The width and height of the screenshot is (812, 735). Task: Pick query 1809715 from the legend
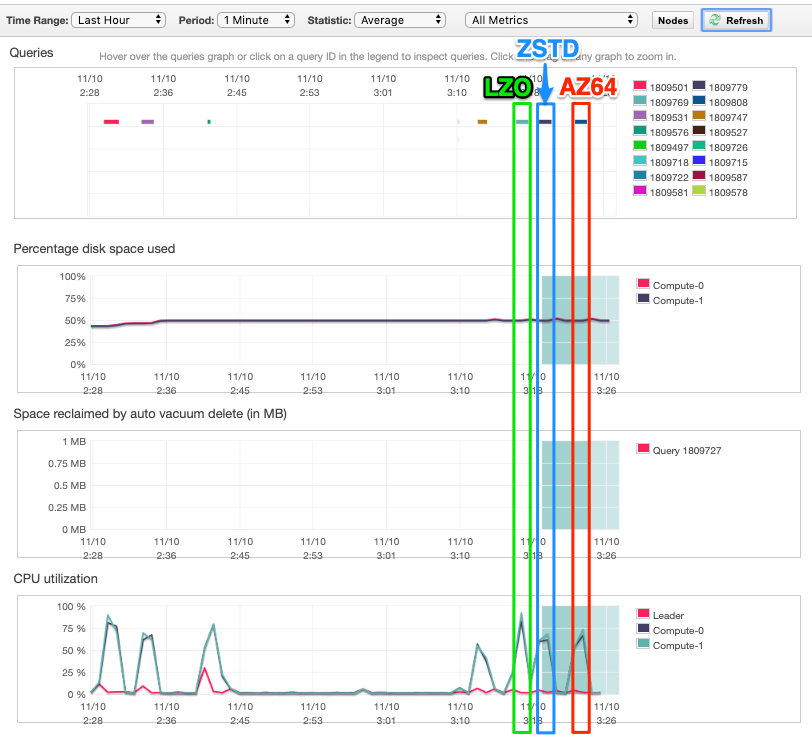pos(727,162)
